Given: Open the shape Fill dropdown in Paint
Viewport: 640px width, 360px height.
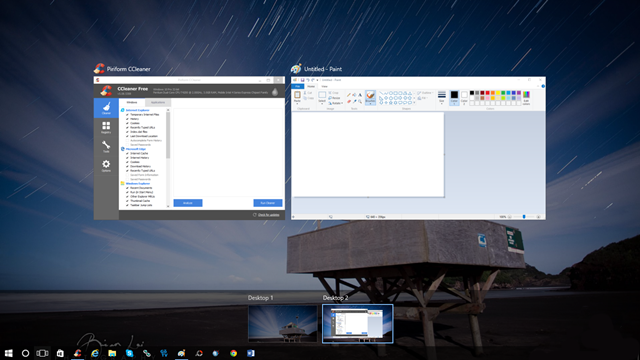Looking at the screenshot, I should [423, 98].
